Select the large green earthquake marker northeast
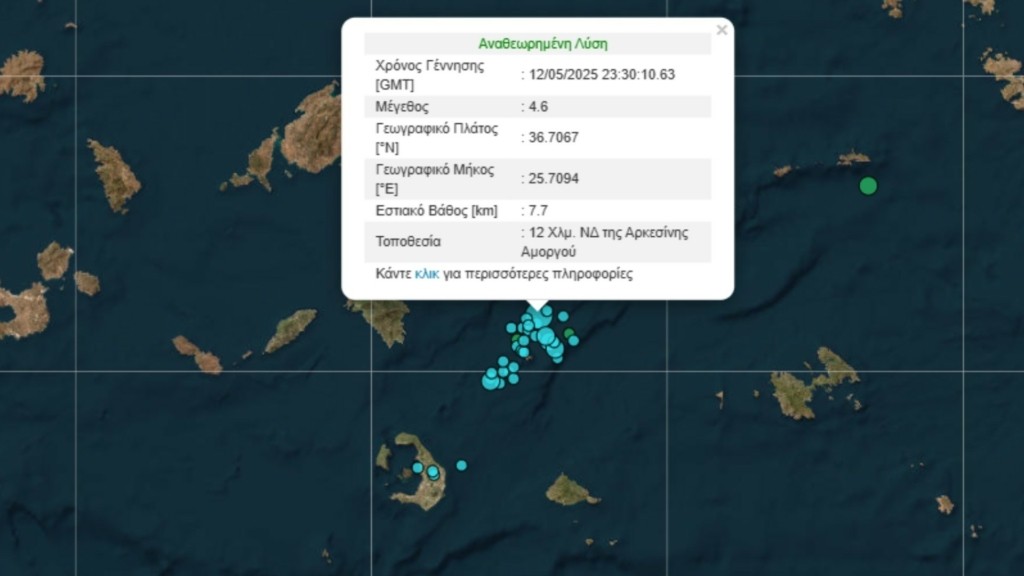The image size is (1024, 576). tap(868, 186)
